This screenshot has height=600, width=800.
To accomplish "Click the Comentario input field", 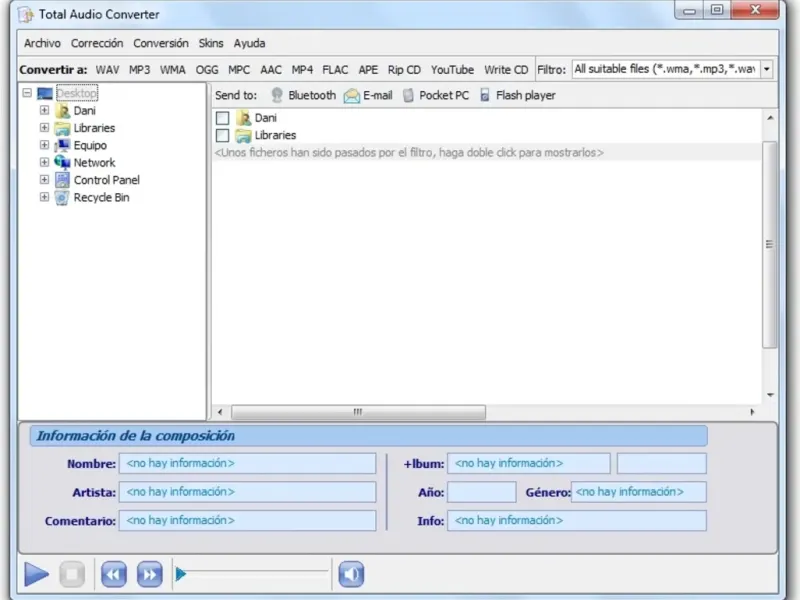I will 247,520.
